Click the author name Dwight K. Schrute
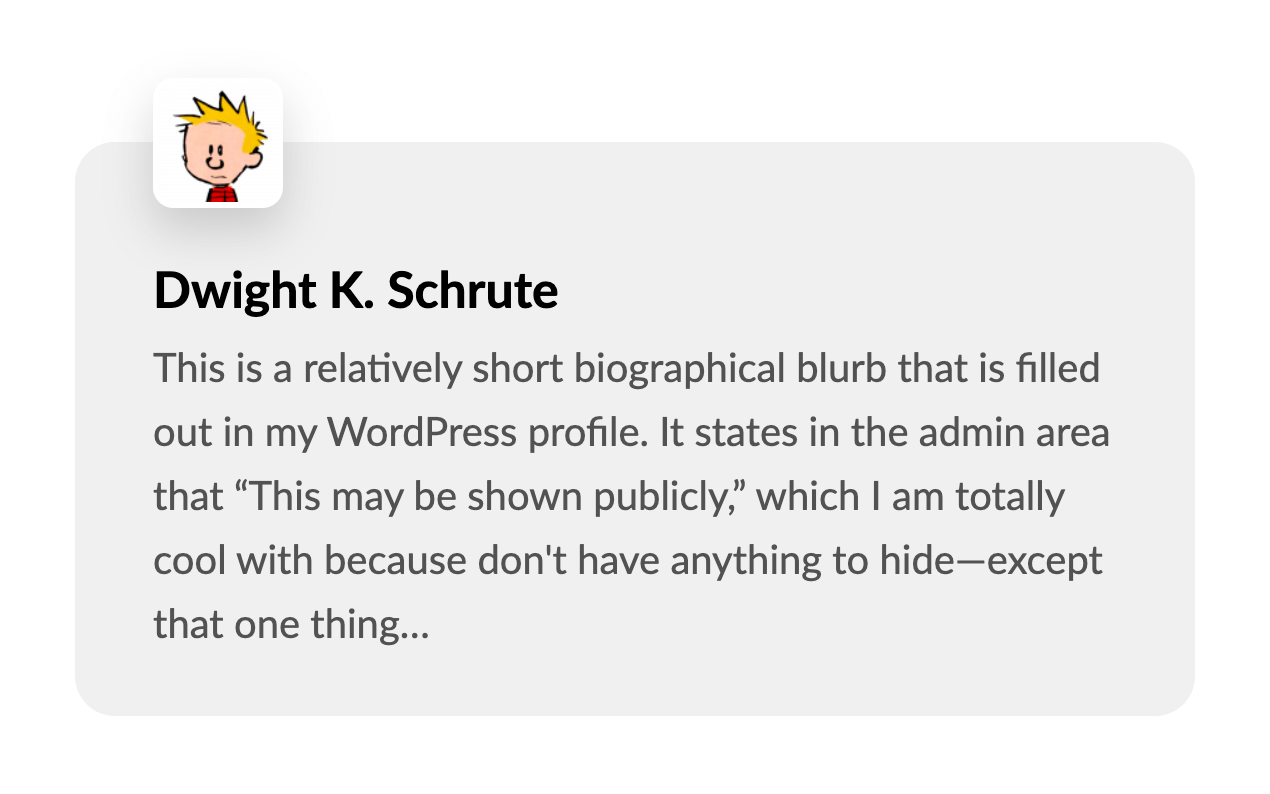The height and width of the screenshot is (794, 1270). point(355,291)
